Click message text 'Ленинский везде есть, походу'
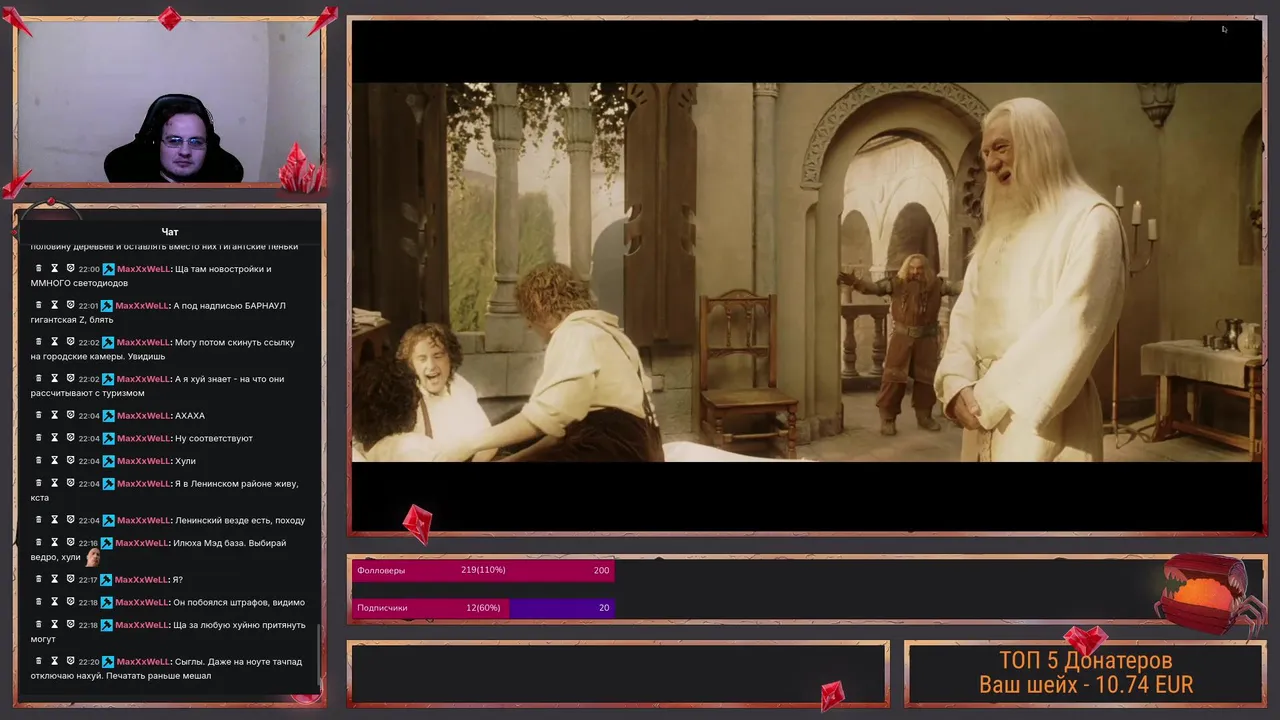This screenshot has width=1280, height=720. tap(240, 520)
